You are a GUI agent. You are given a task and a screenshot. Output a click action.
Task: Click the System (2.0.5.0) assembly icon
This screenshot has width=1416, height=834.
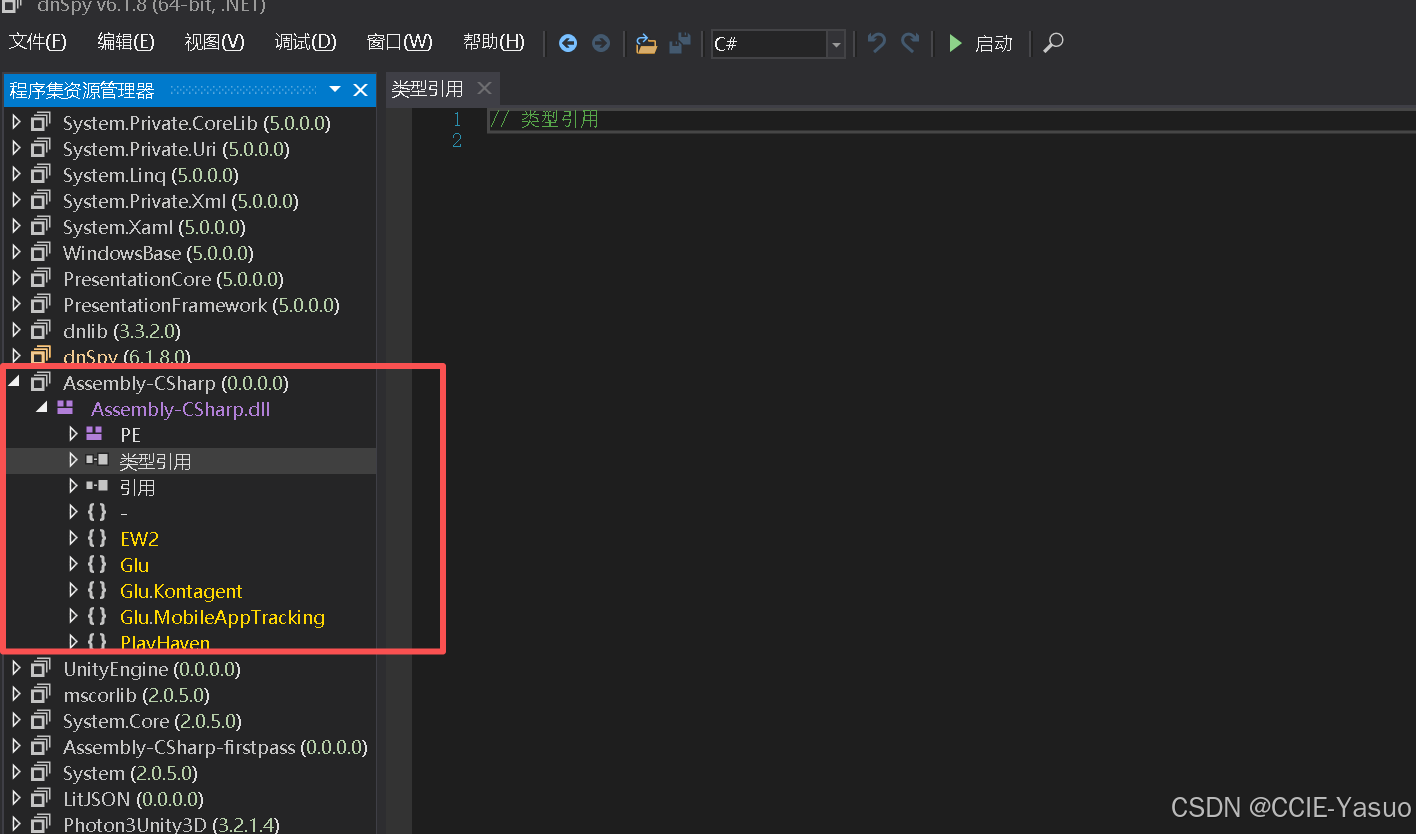tap(40, 772)
